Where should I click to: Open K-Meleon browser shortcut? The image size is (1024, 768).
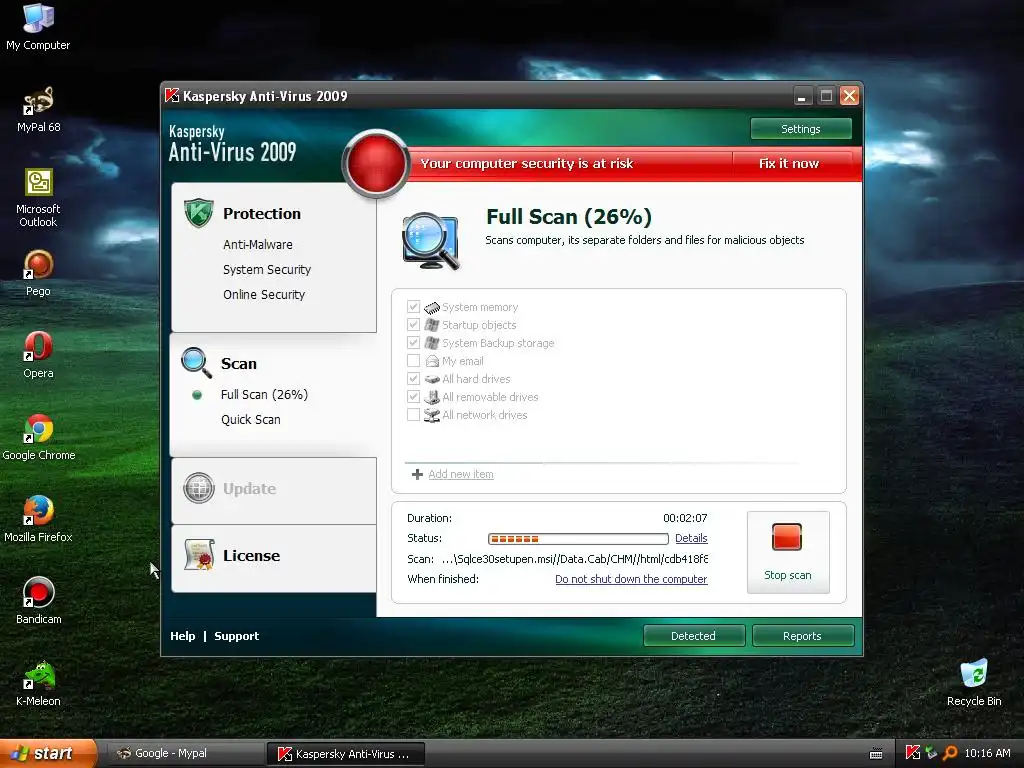click(38, 683)
